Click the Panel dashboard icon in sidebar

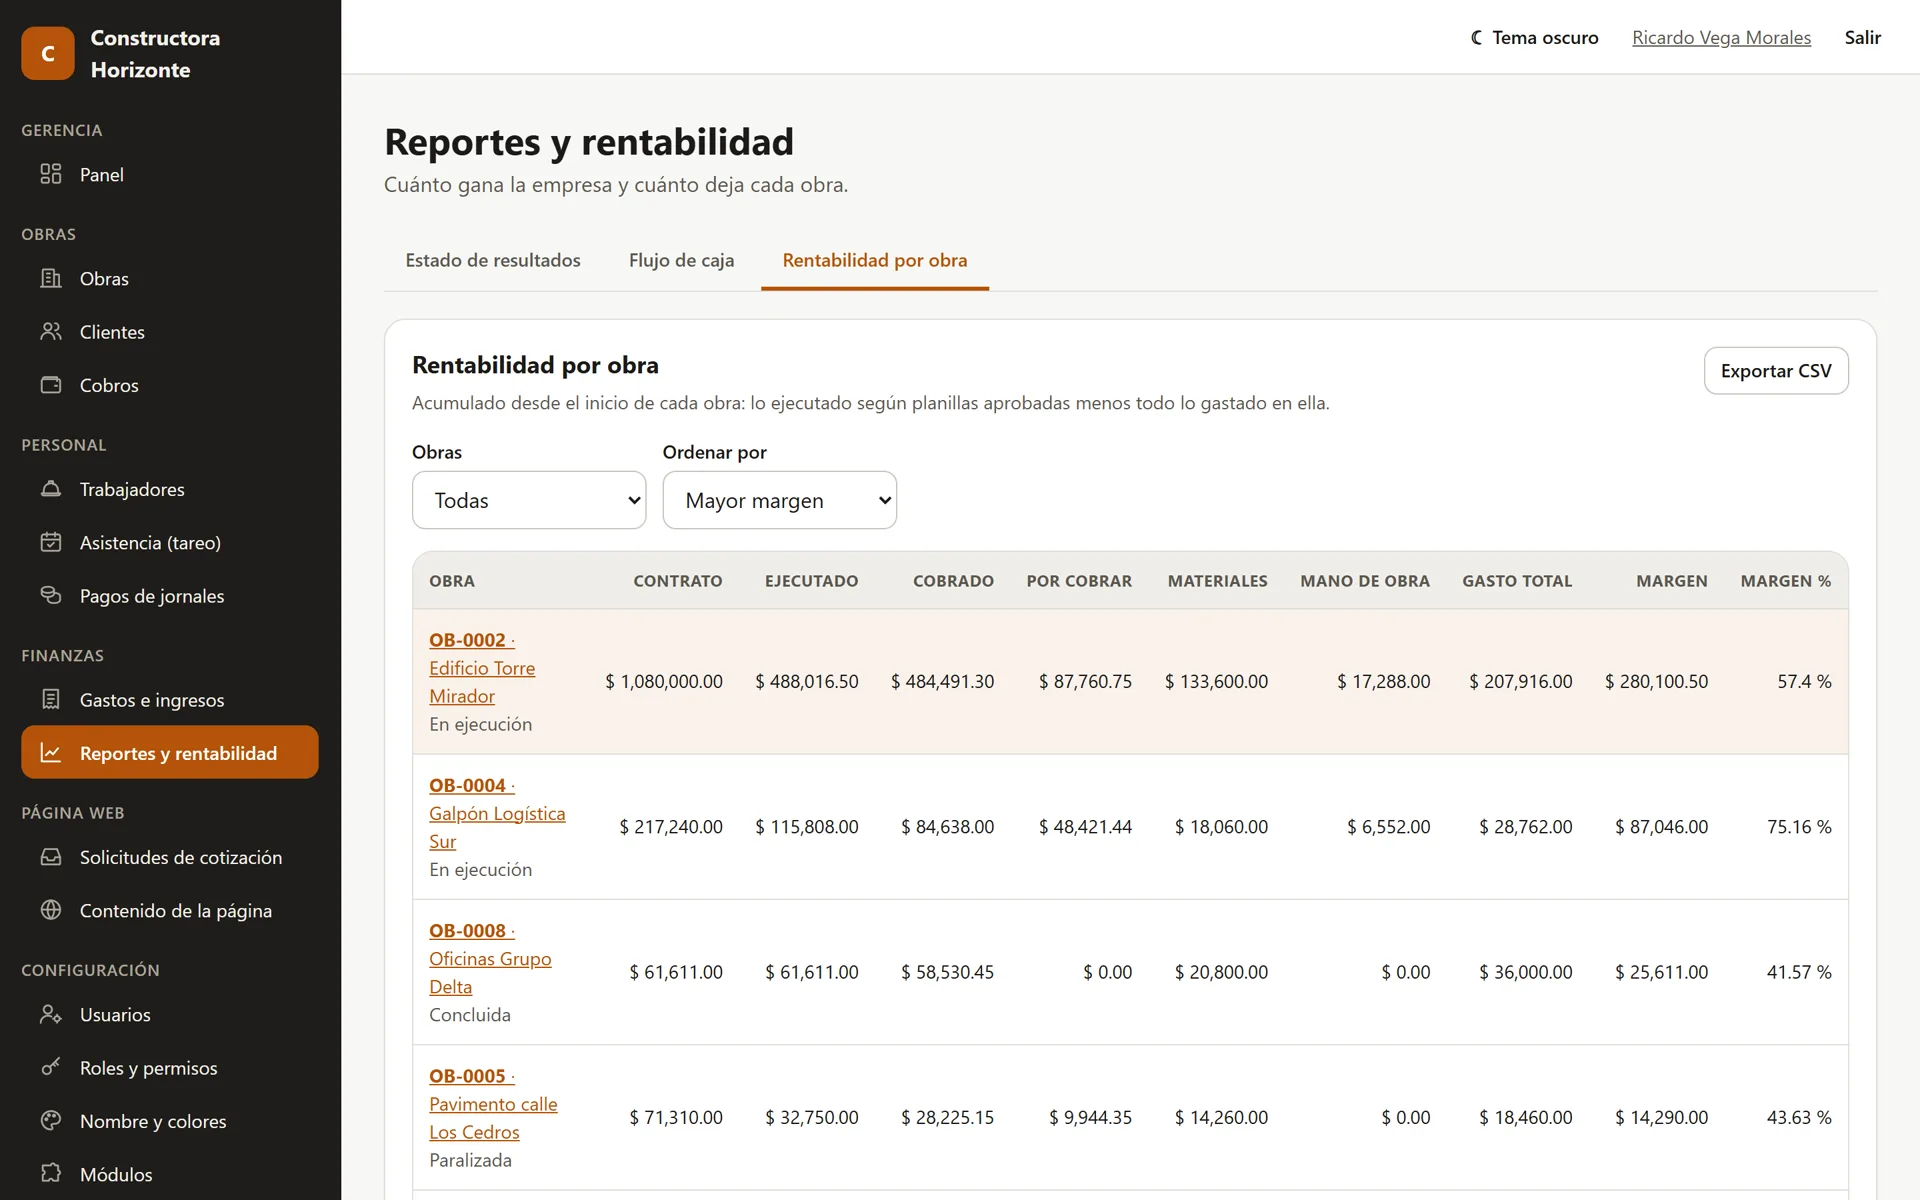[51, 174]
